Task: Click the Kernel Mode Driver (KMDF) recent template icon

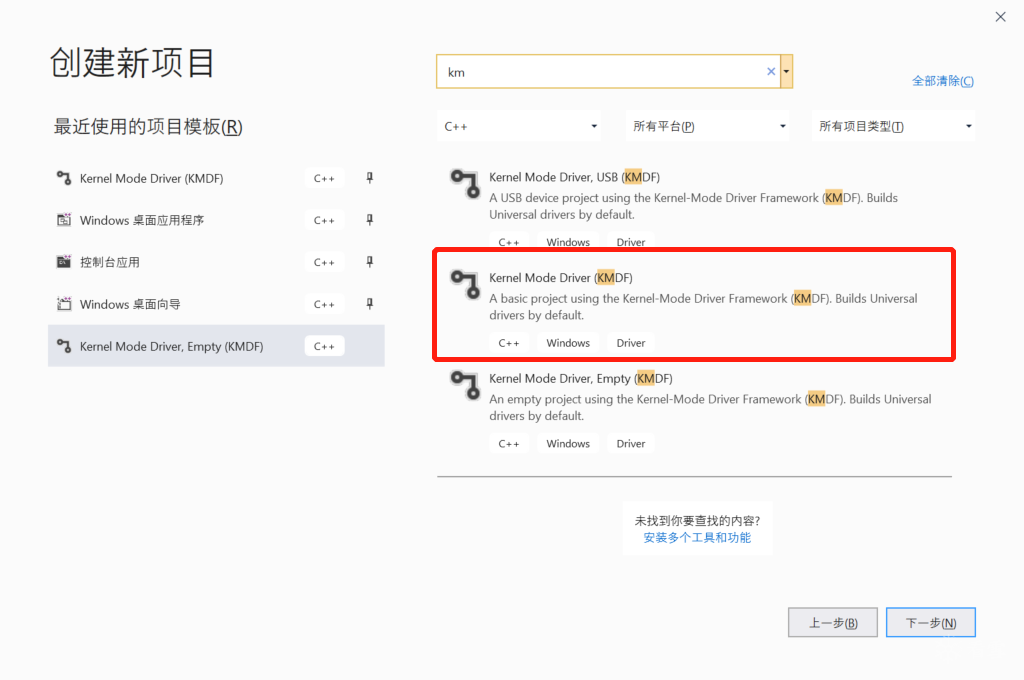Action: (63, 178)
